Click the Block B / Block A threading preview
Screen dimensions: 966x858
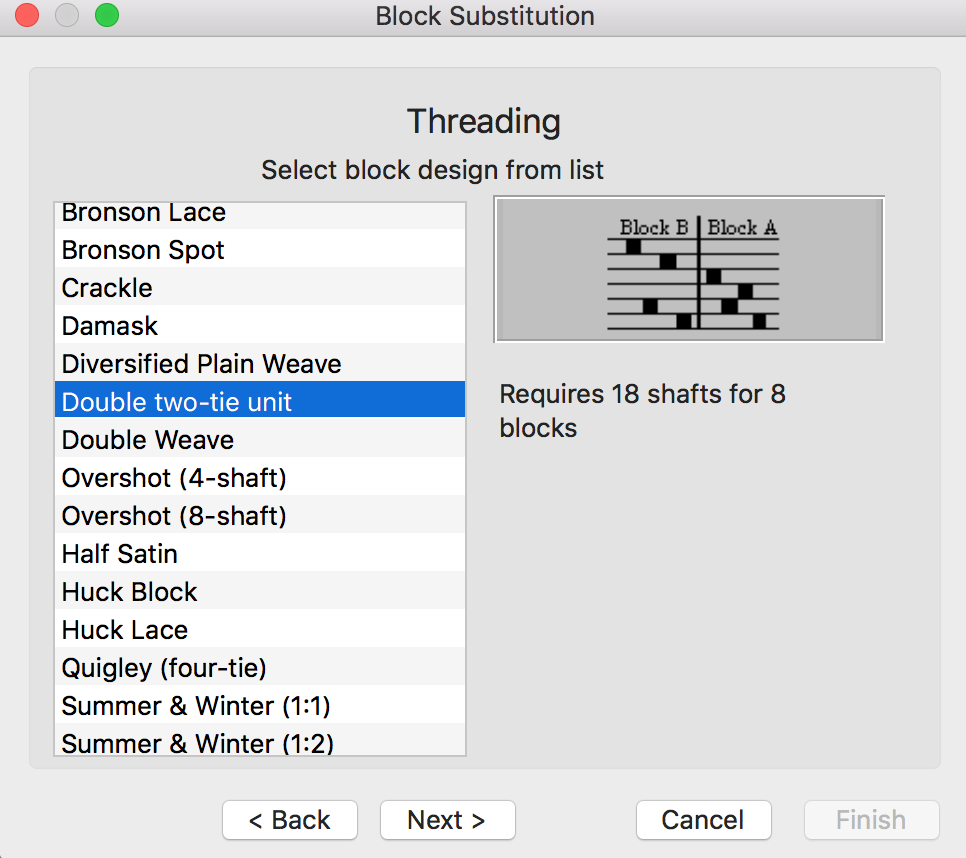(x=689, y=270)
